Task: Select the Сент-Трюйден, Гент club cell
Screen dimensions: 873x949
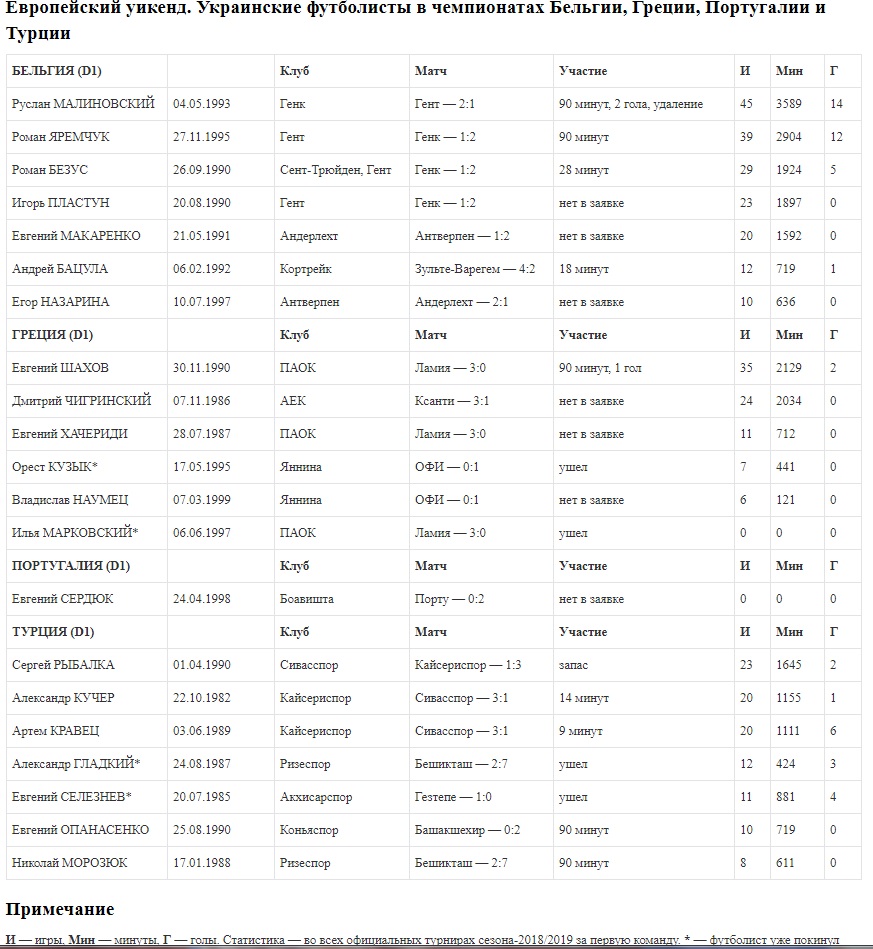Action: point(336,170)
